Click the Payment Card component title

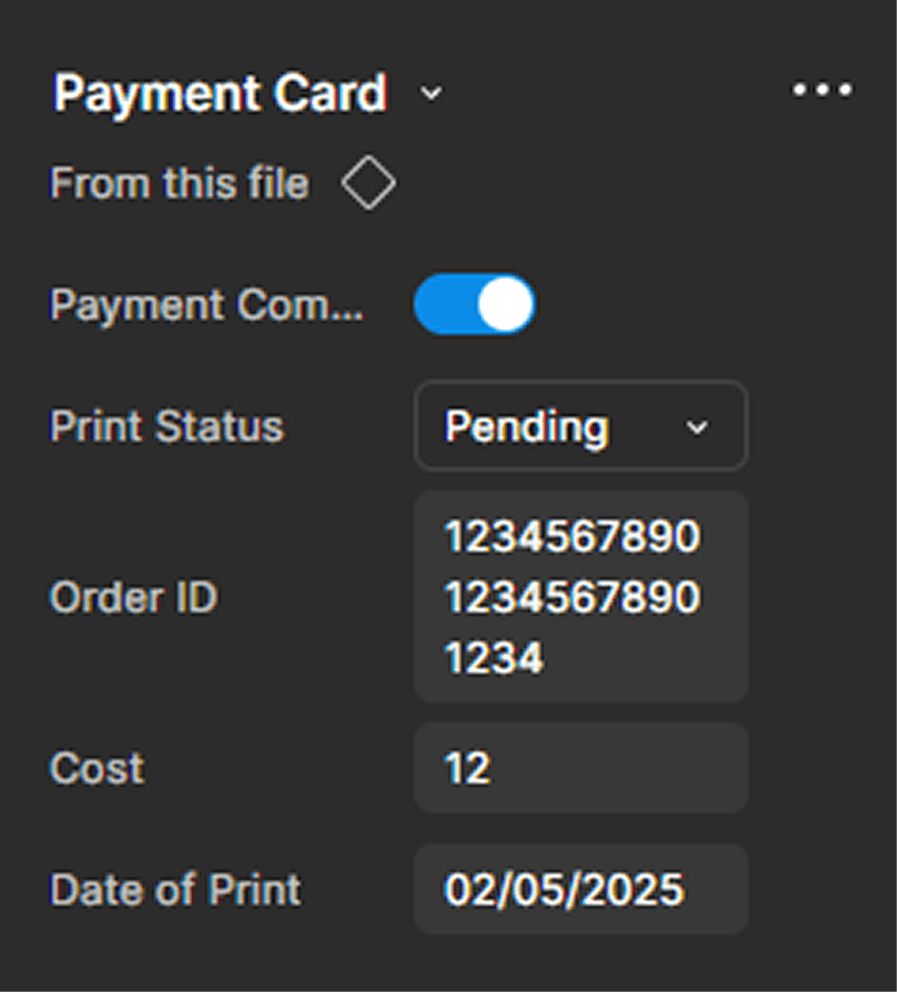(x=220, y=94)
